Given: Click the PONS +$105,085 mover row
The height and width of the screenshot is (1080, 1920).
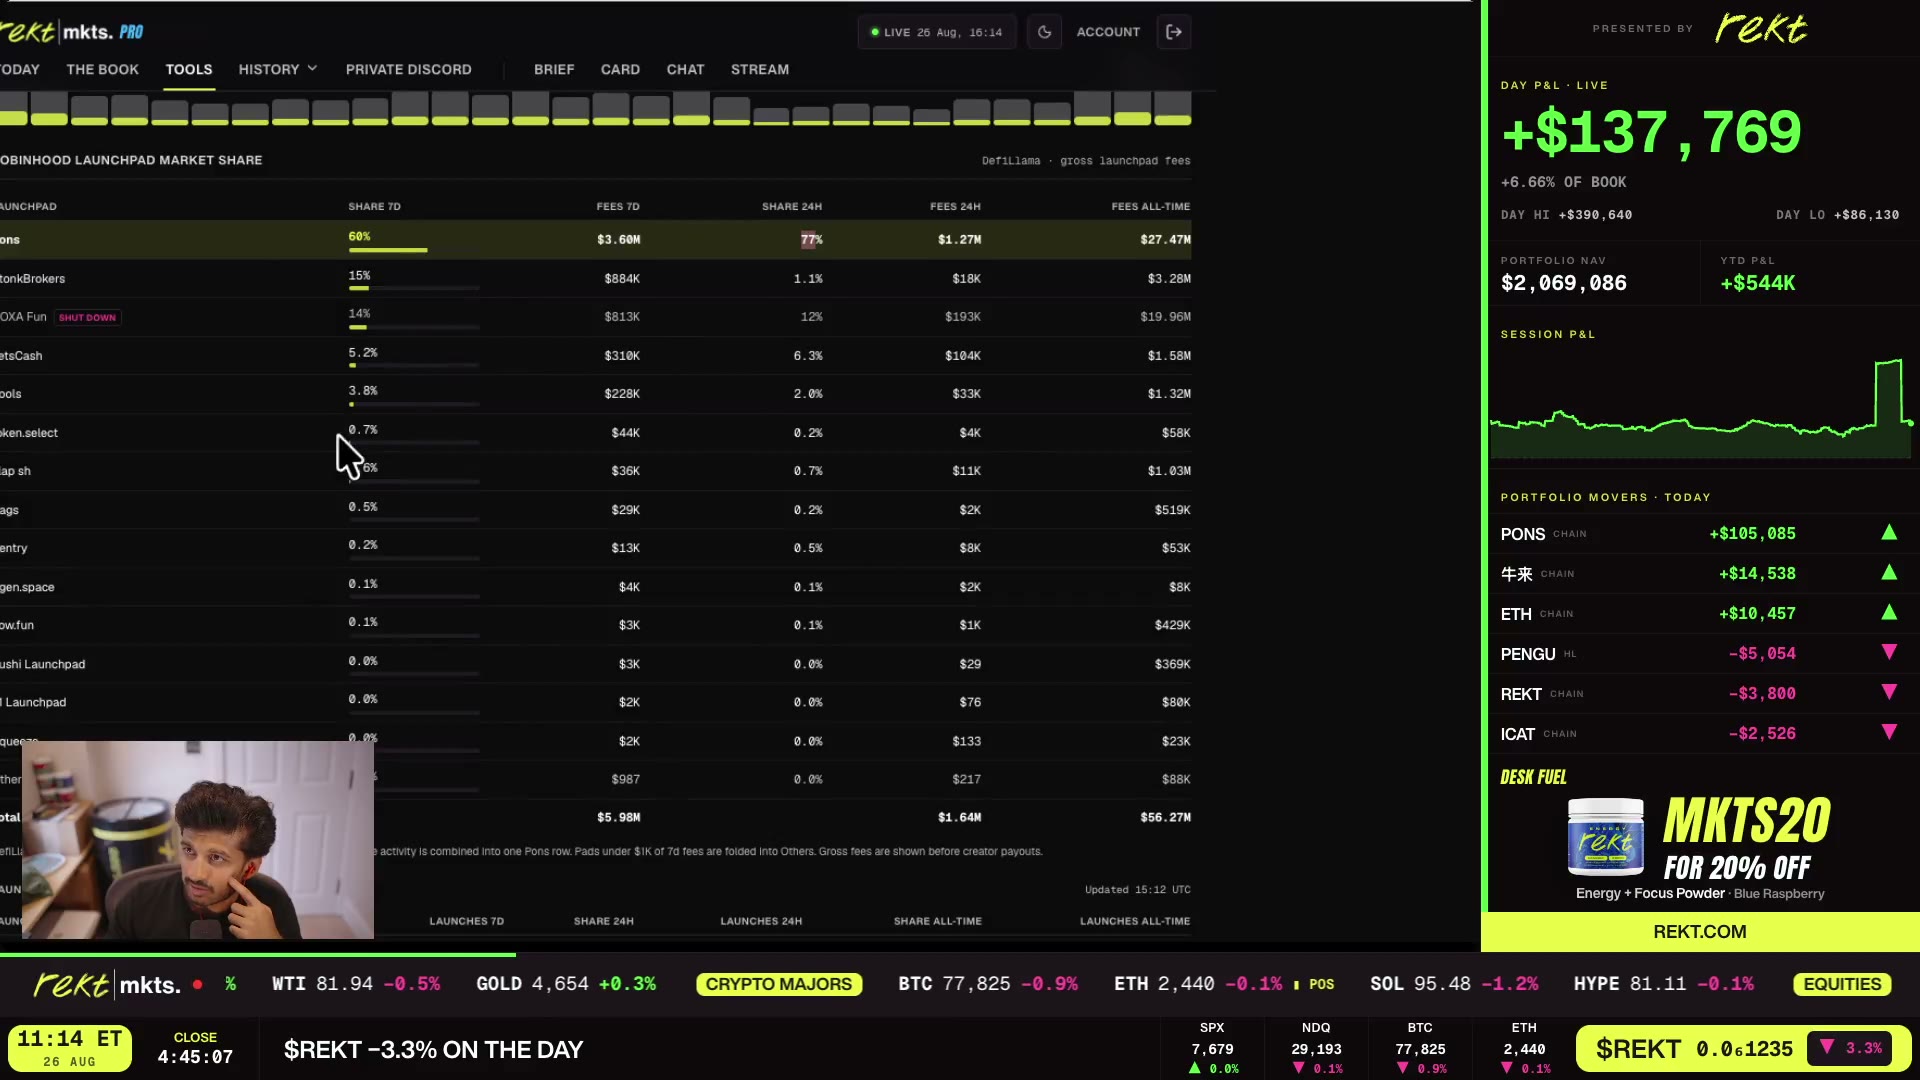Looking at the screenshot, I should click(1700, 534).
